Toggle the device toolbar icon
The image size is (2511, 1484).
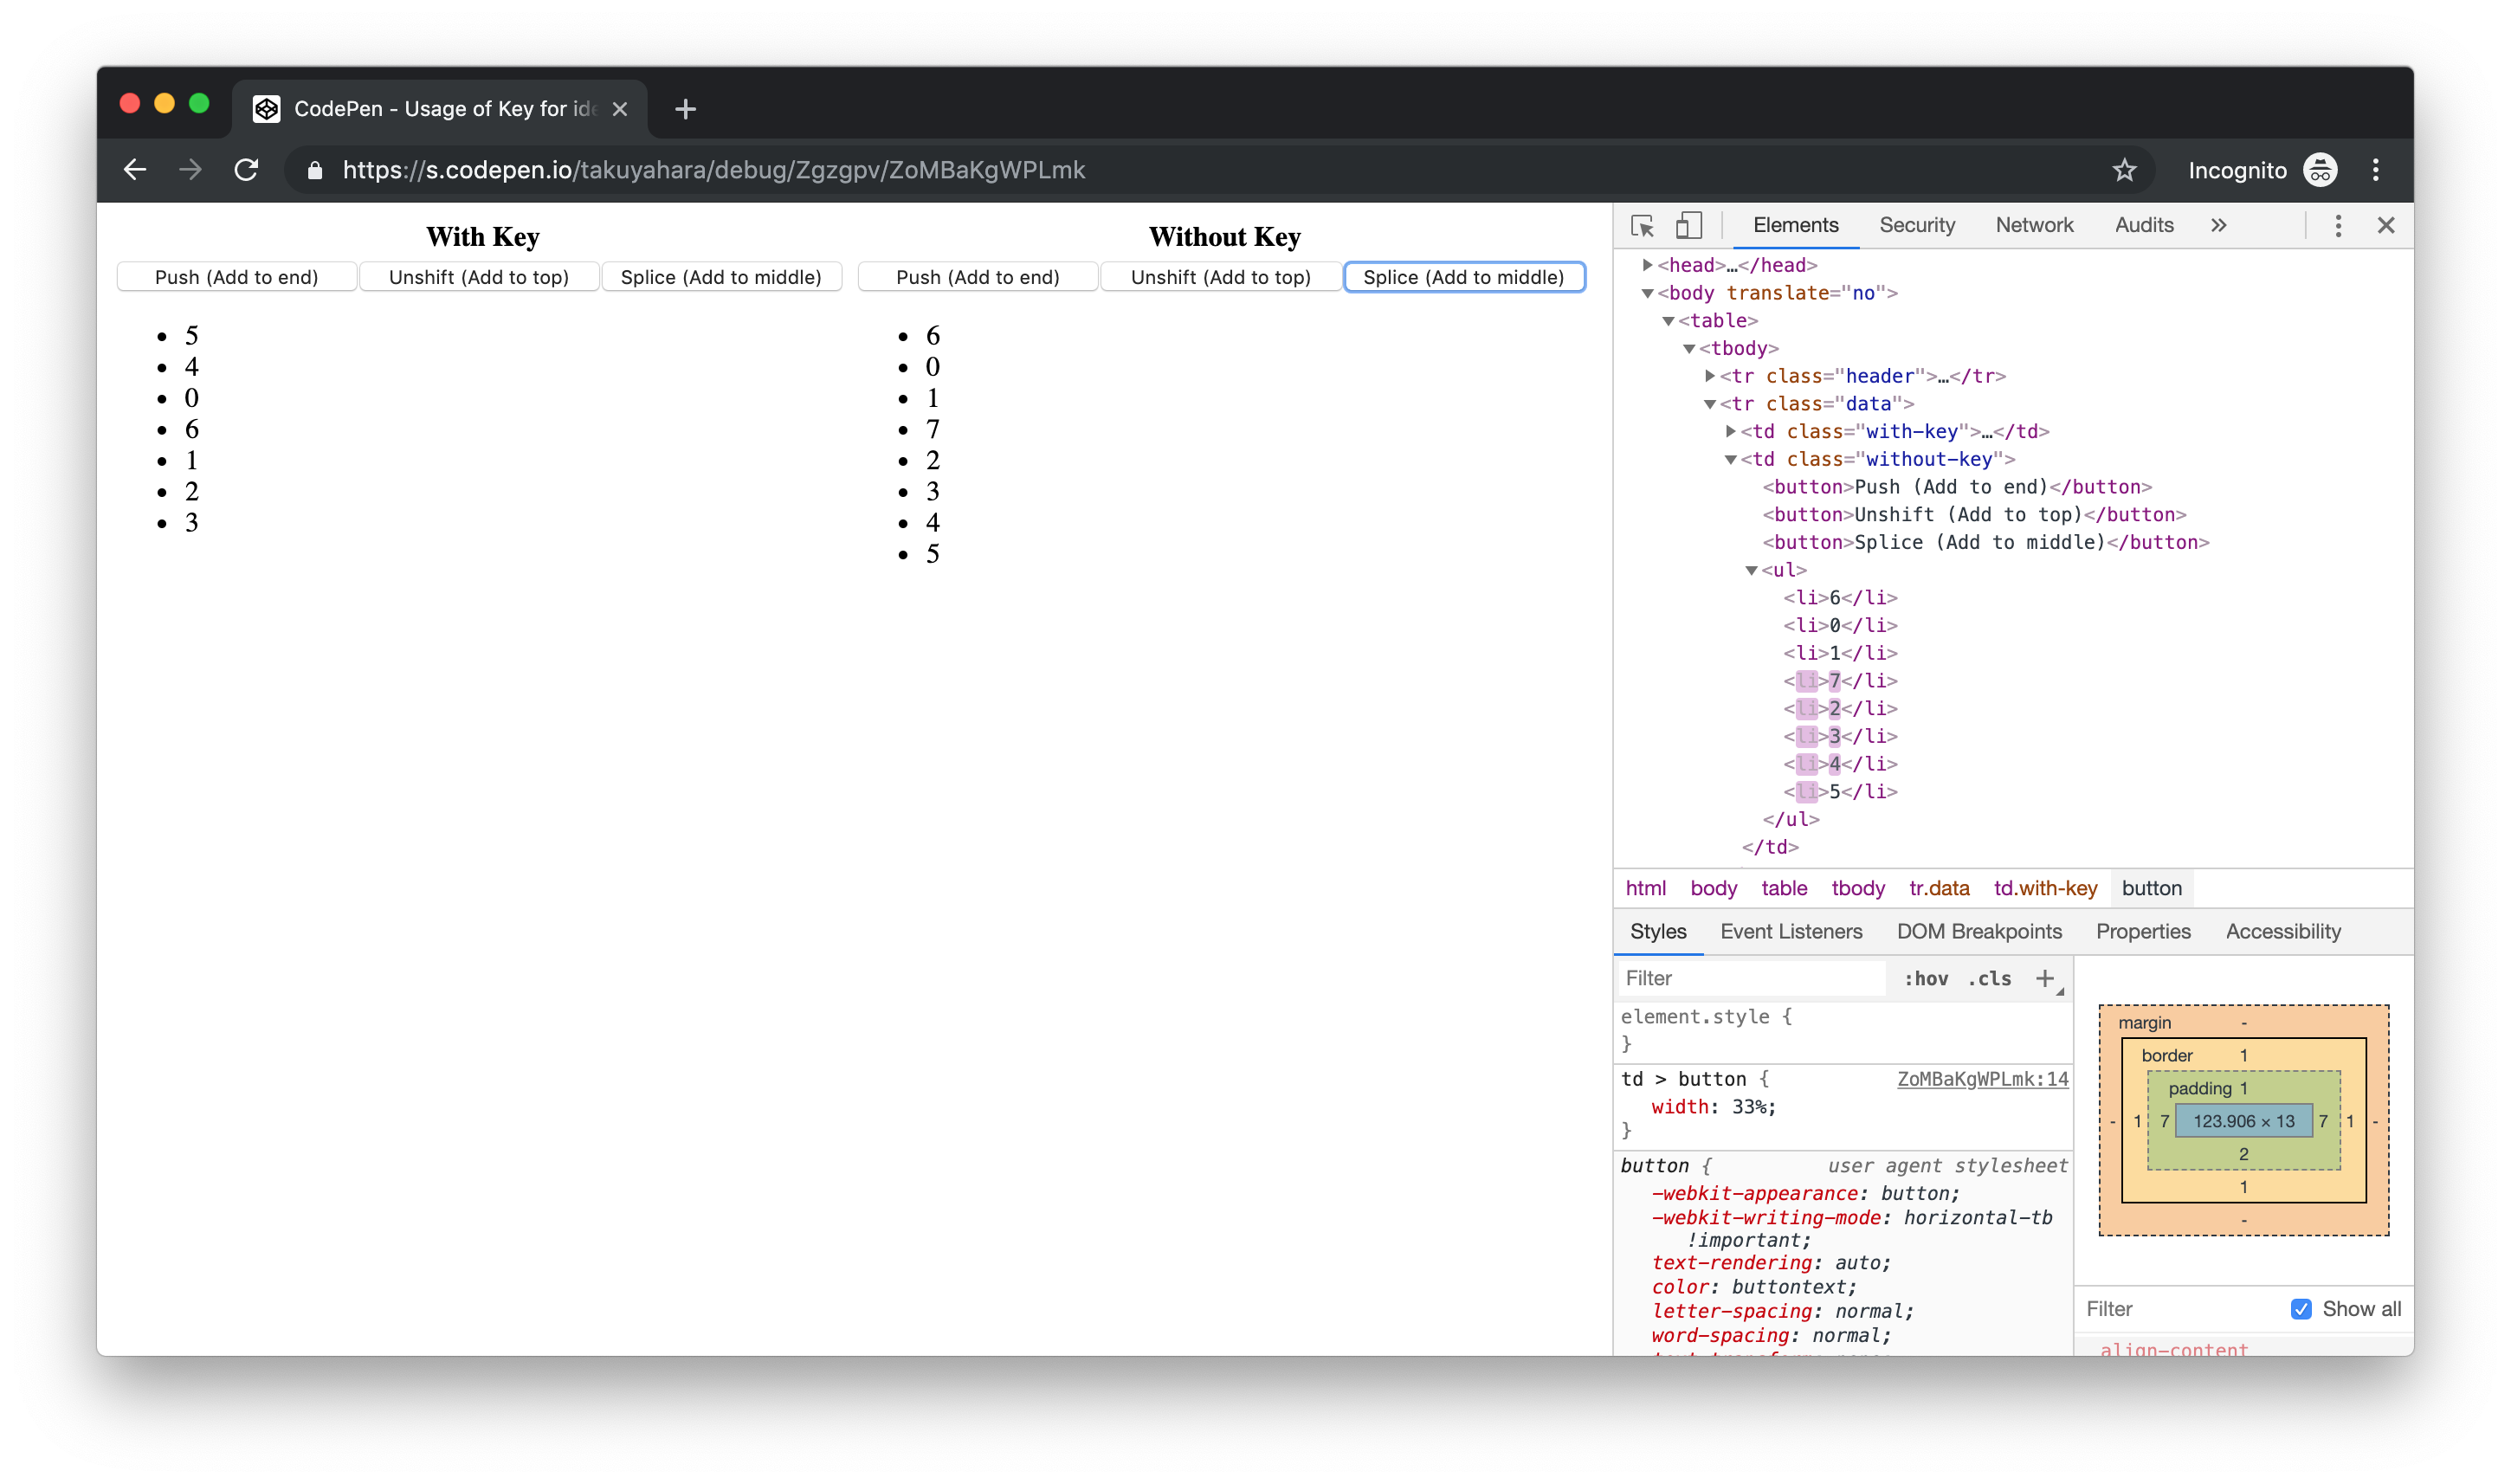click(1690, 226)
